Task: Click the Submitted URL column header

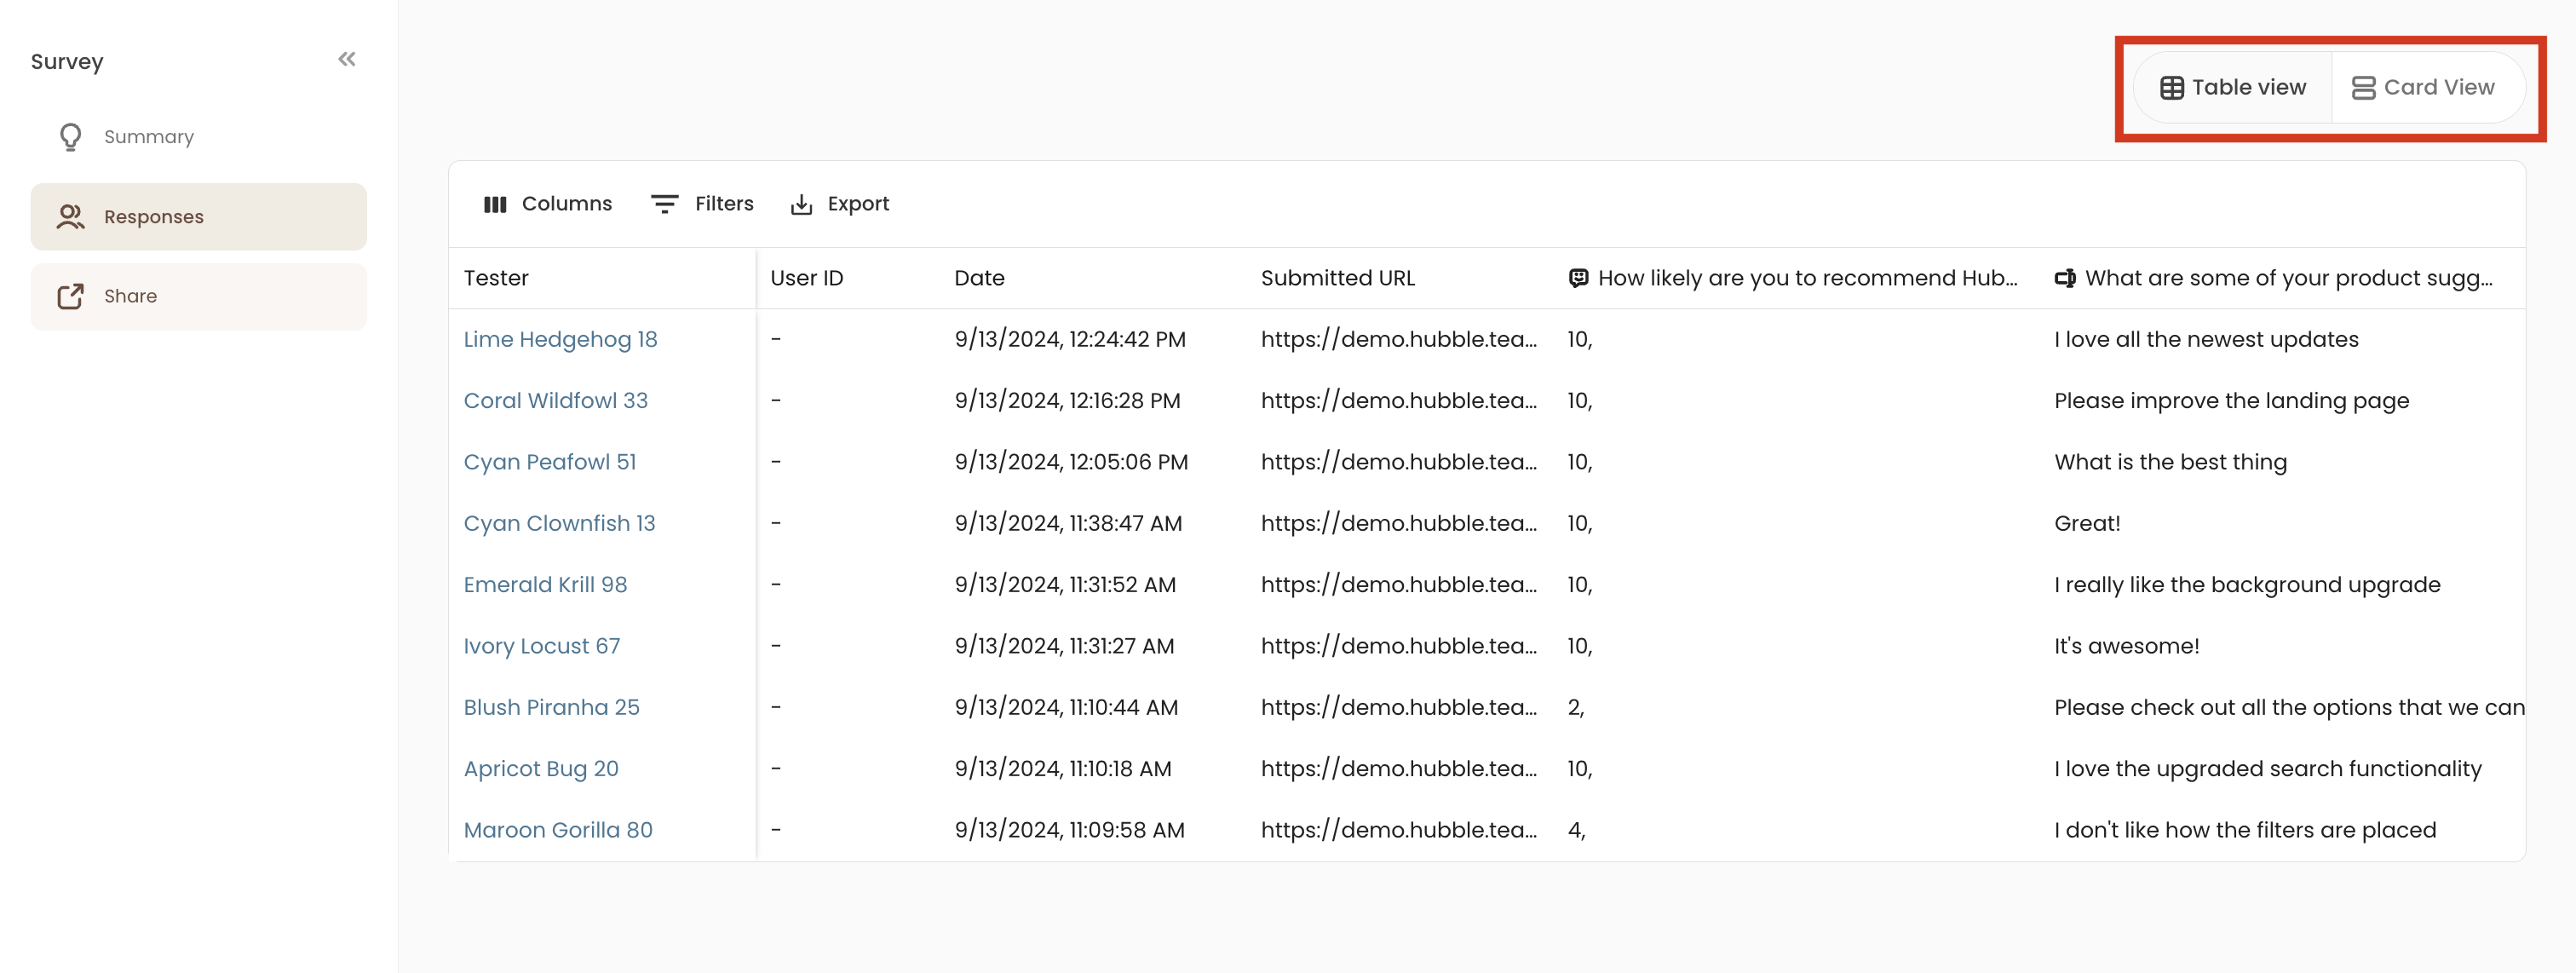Action: point(1400,278)
